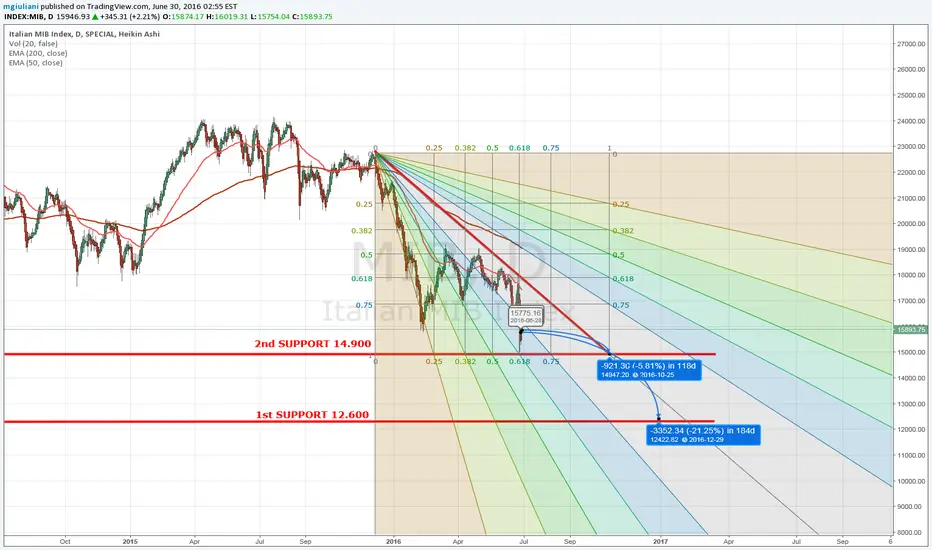Click the blue '-3352.34 (-21.25%) in 184d' label
Screen dimensions: 932x550
click(x=703, y=435)
